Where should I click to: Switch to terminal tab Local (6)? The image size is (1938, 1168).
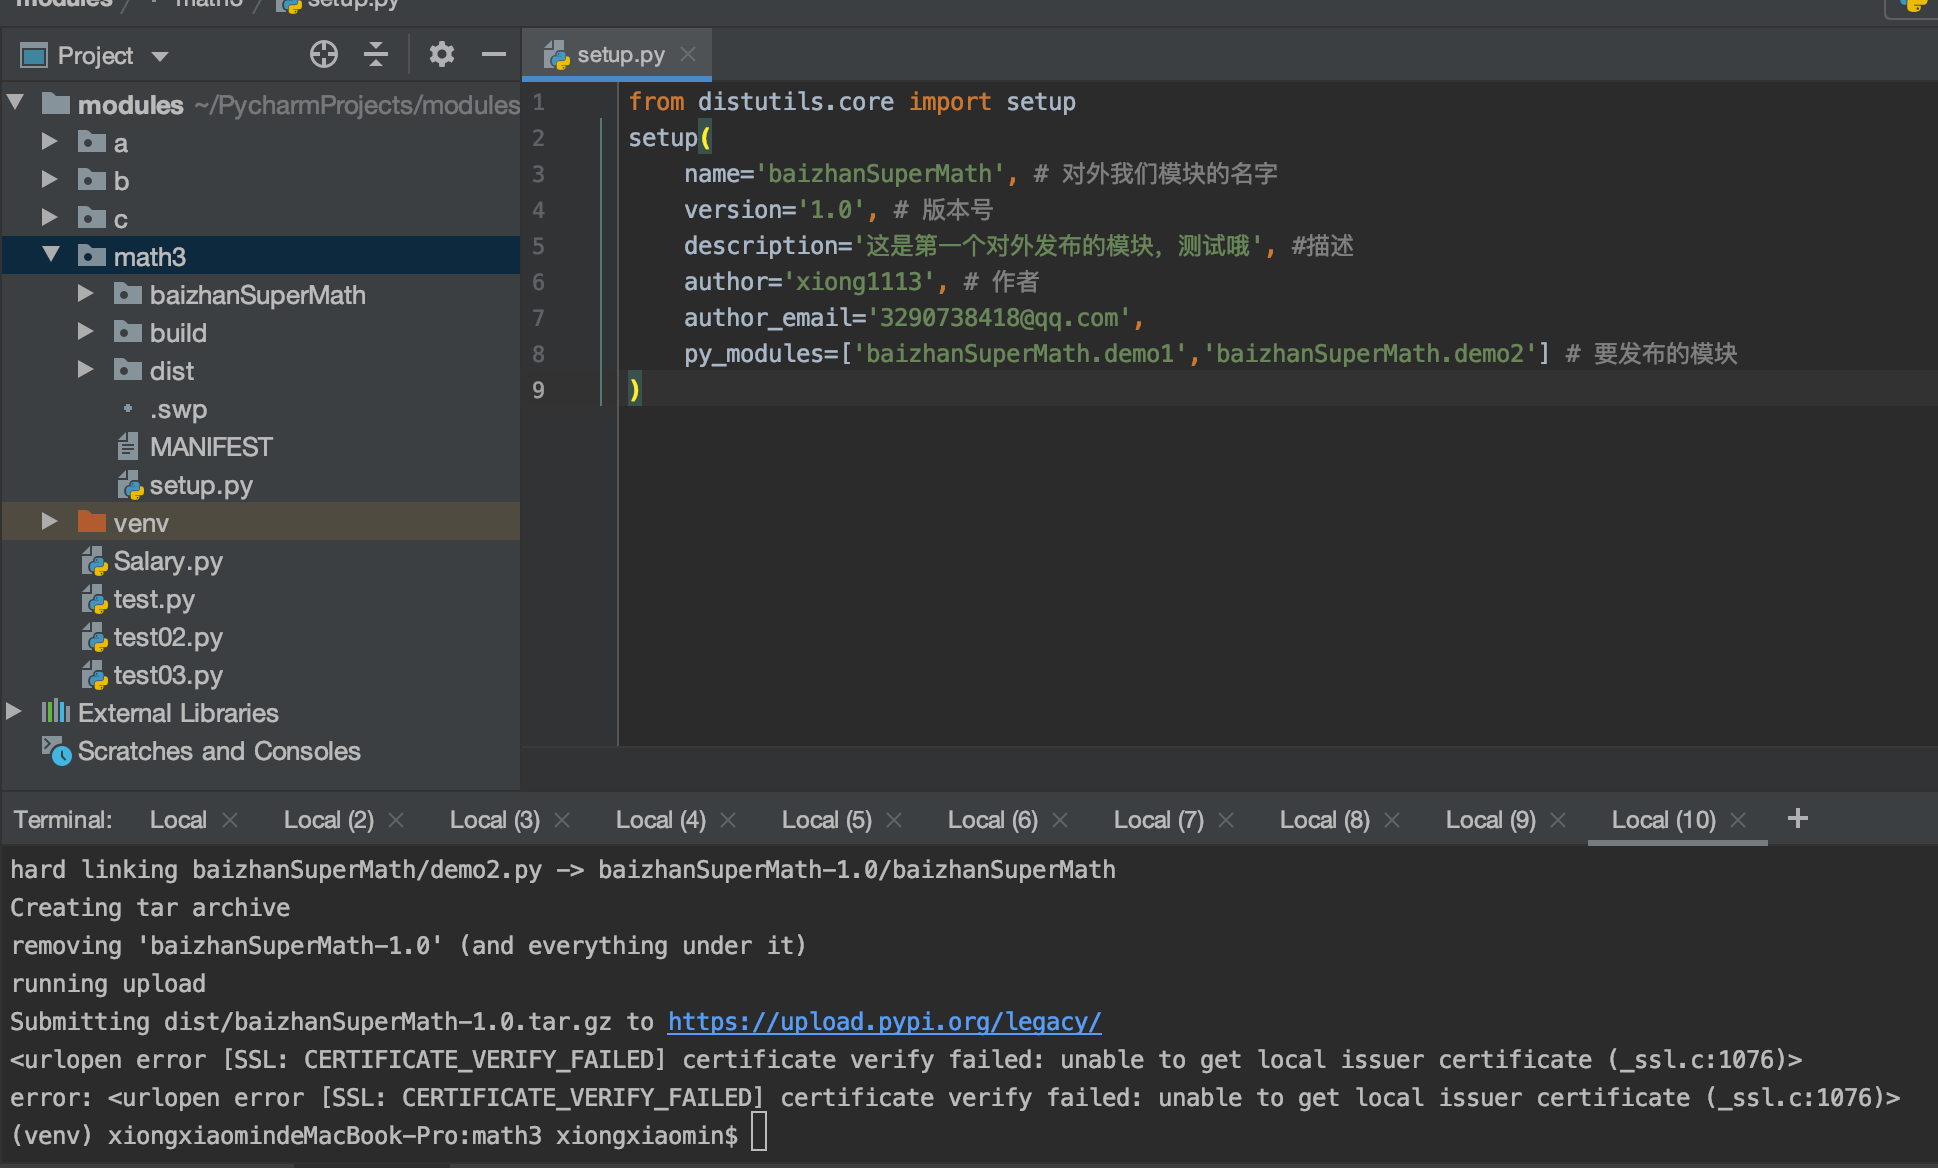[x=992, y=820]
